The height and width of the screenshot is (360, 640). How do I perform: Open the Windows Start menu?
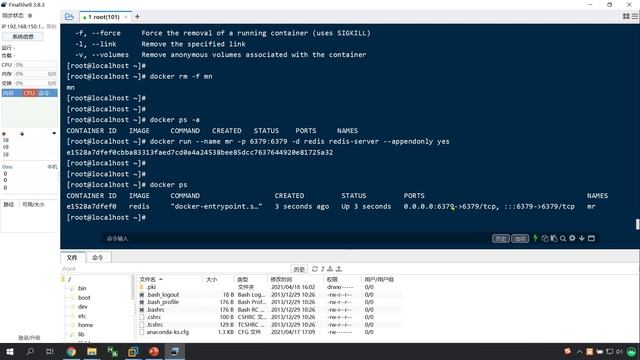[10, 351]
